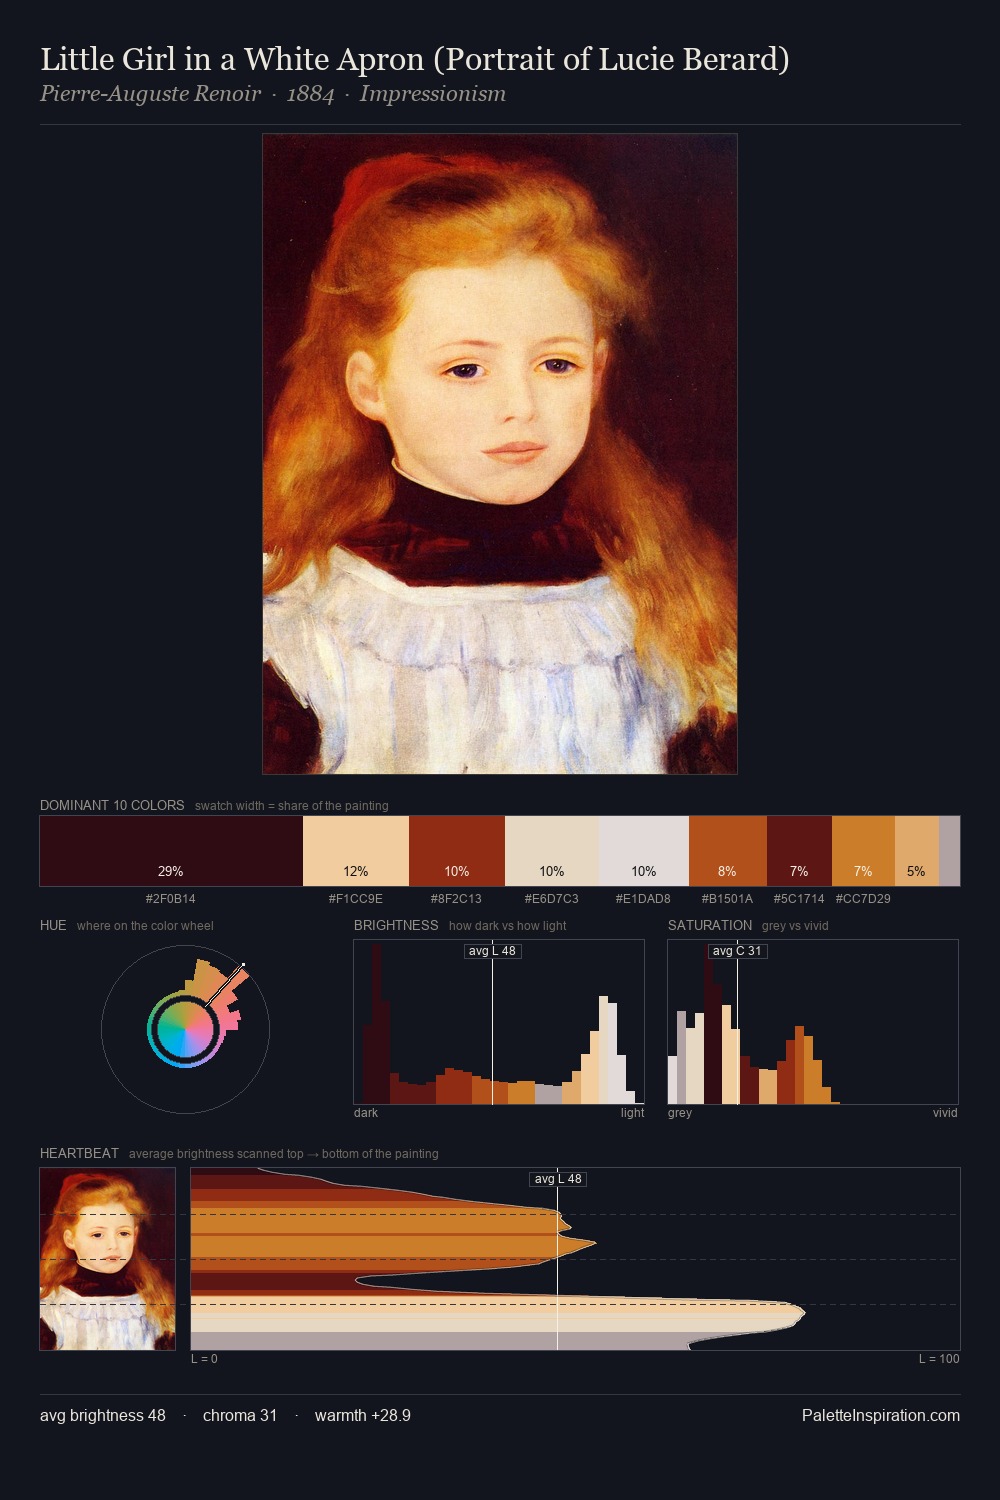Click the avg L 48 label in Brightness chart
This screenshot has height=1500, width=1000.
(492, 951)
